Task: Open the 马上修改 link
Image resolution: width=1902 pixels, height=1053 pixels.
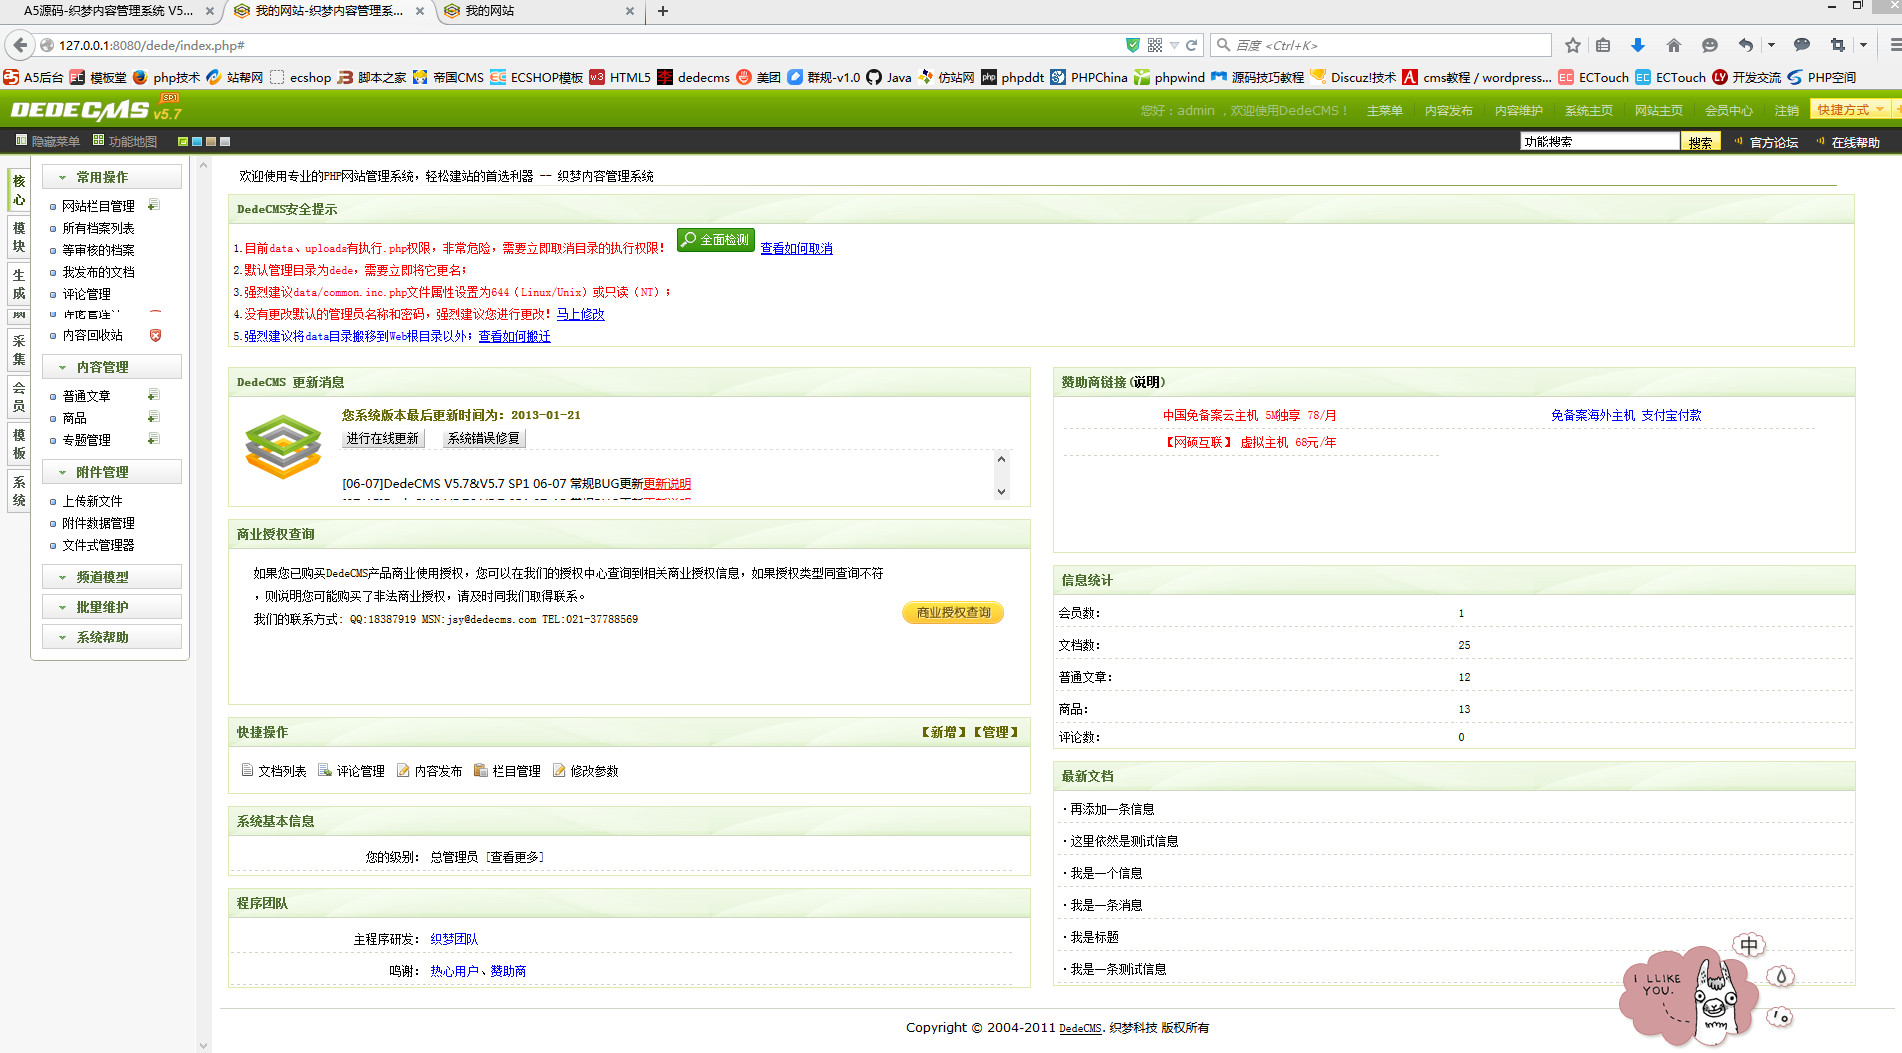Action: (581, 314)
